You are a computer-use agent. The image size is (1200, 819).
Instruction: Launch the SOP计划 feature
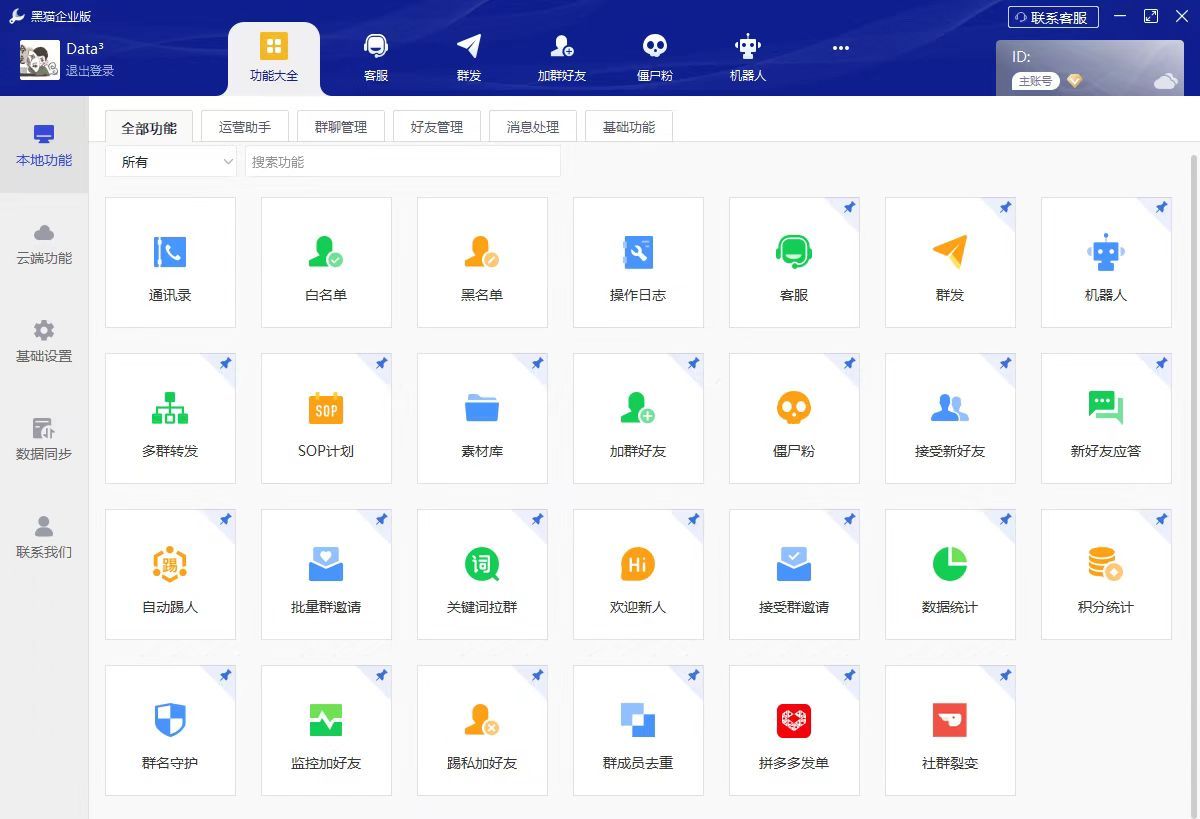(326, 418)
